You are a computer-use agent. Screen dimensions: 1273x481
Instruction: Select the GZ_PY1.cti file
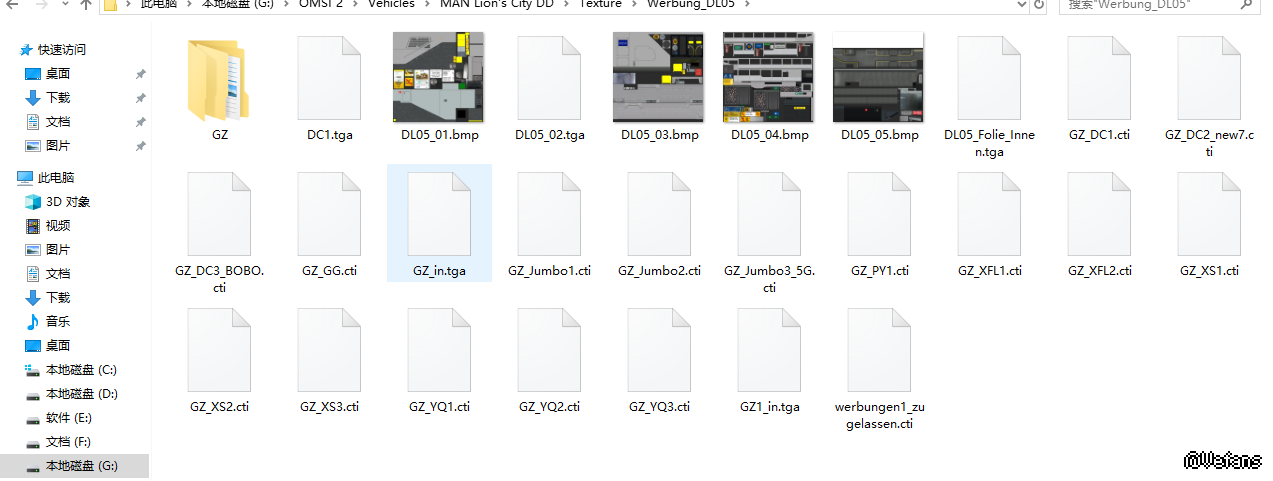(879, 226)
